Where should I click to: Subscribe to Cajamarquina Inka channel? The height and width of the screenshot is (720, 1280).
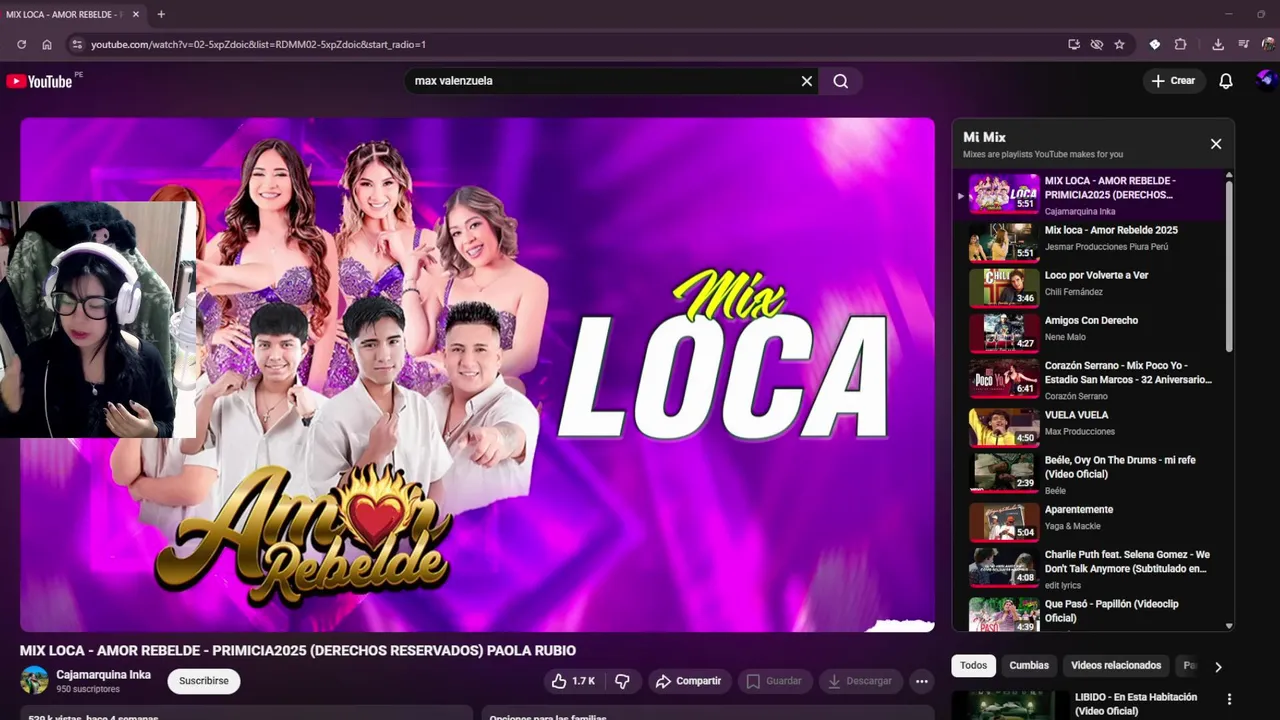tap(204, 681)
